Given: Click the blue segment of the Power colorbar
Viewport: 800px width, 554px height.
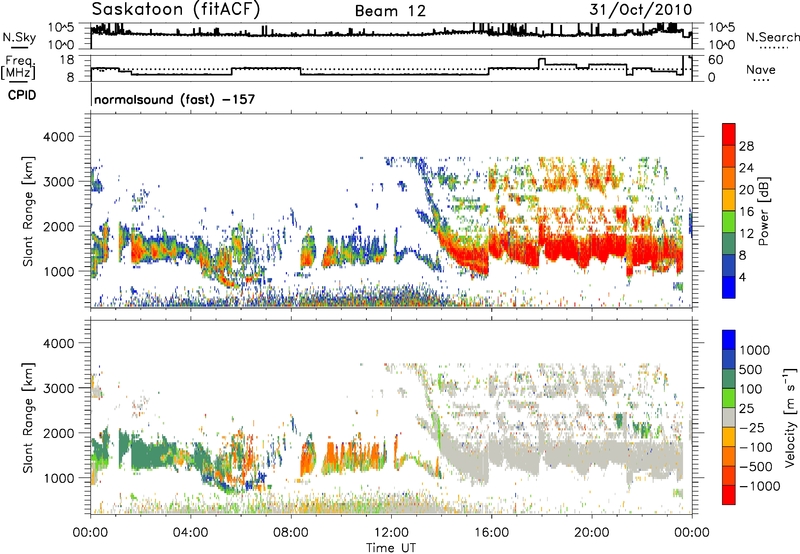Looking at the screenshot, I should [729, 287].
